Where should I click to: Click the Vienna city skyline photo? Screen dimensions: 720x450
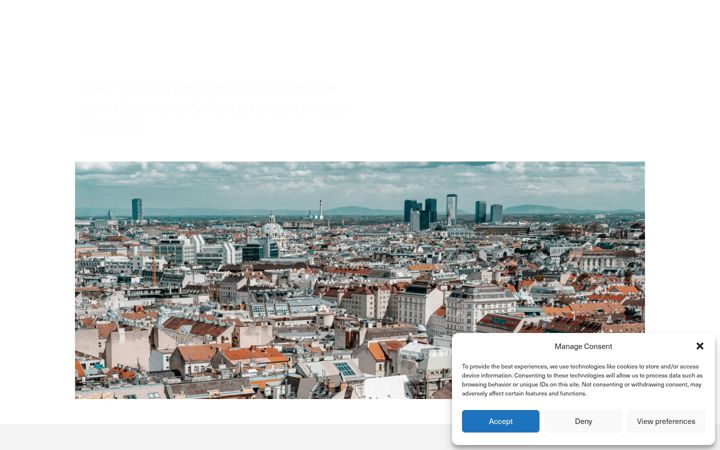360,280
